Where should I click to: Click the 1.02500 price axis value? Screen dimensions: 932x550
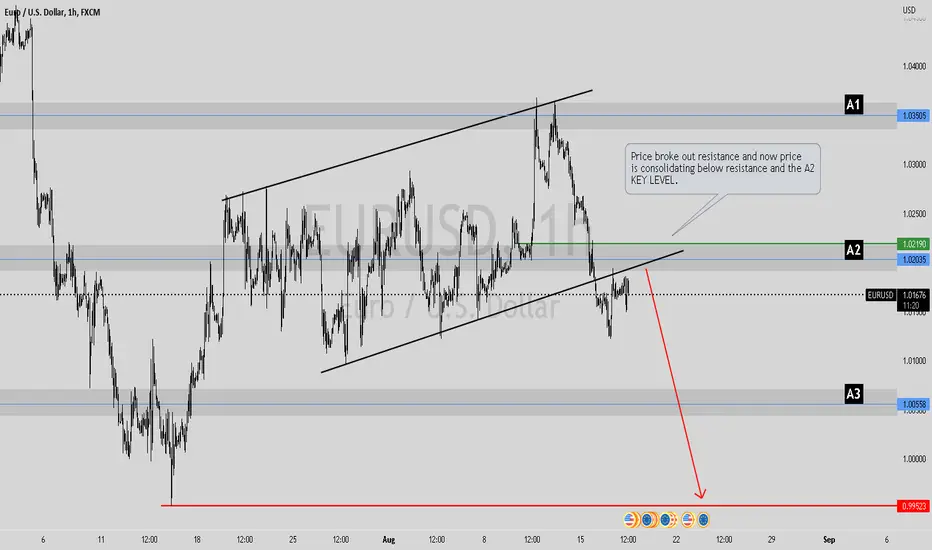(914, 213)
